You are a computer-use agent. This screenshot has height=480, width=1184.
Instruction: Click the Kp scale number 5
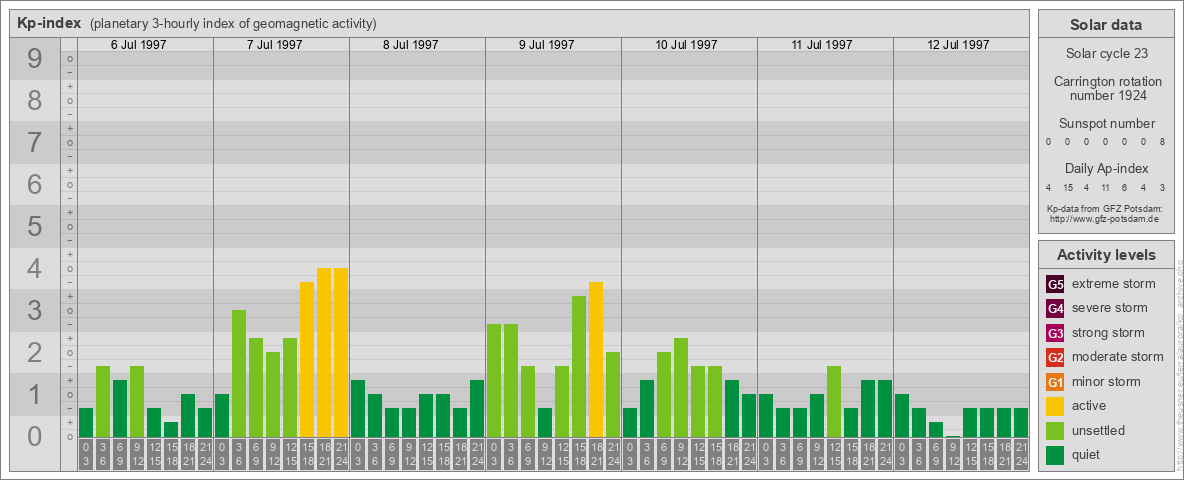click(34, 226)
